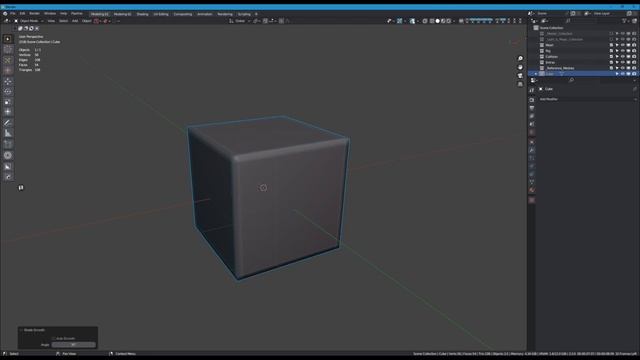The width and height of the screenshot is (640, 360).
Task: Open the viewport Add menu
Action: (75, 21)
